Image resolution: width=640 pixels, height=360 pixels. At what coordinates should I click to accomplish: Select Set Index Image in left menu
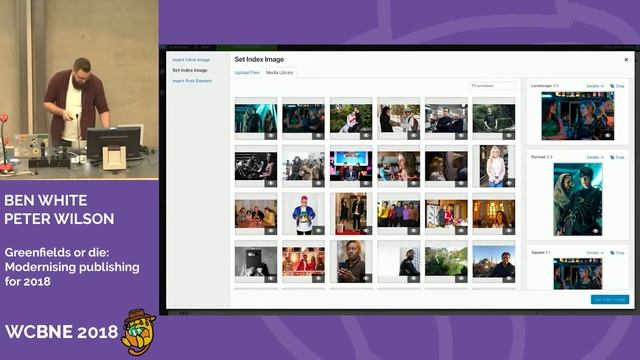click(x=190, y=70)
